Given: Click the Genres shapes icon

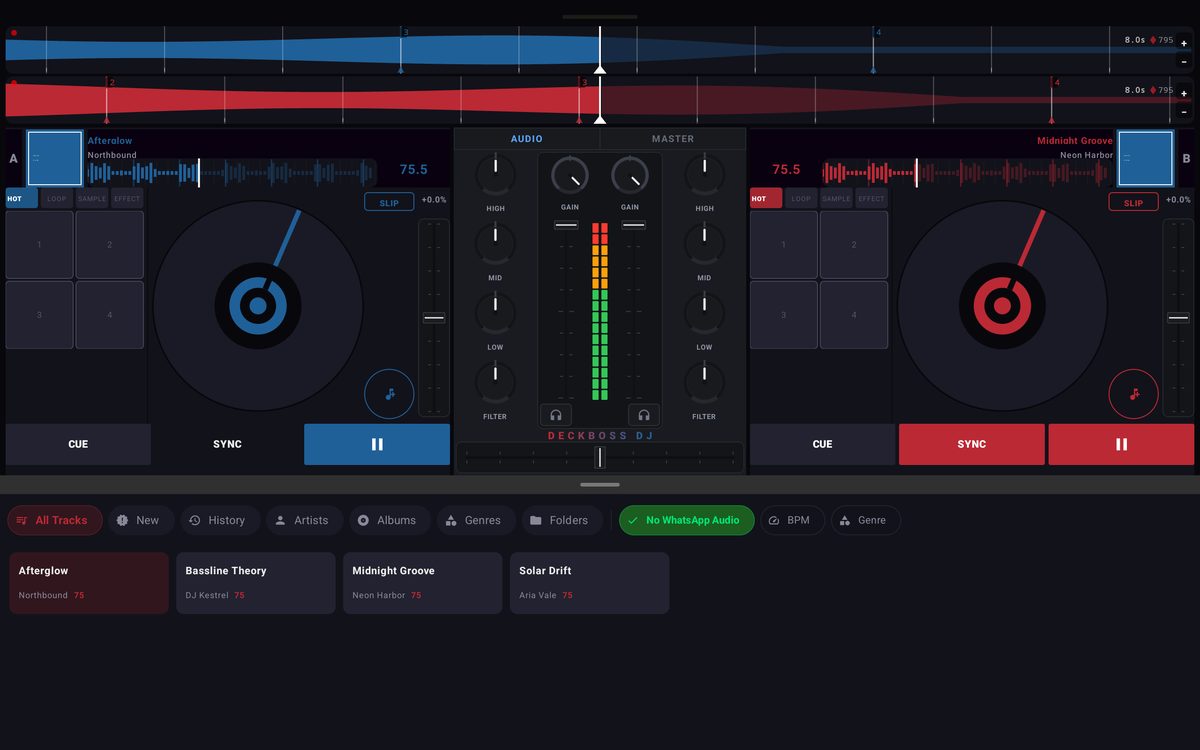Looking at the screenshot, I should click(x=451, y=520).
